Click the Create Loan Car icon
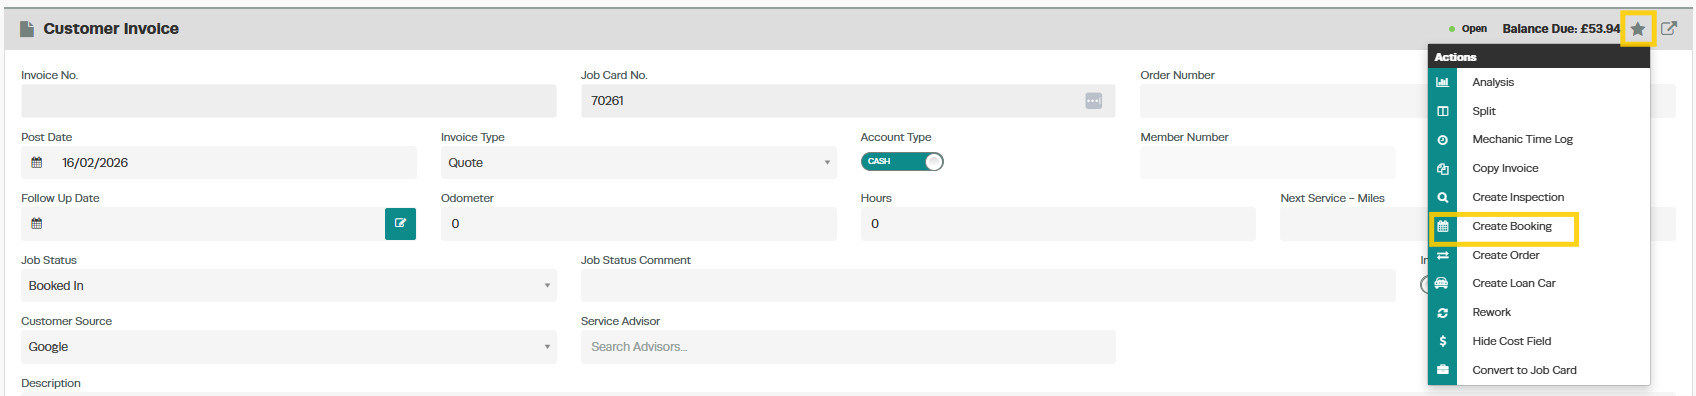This screenshot has width=1696, height=396. [1442, 284]
